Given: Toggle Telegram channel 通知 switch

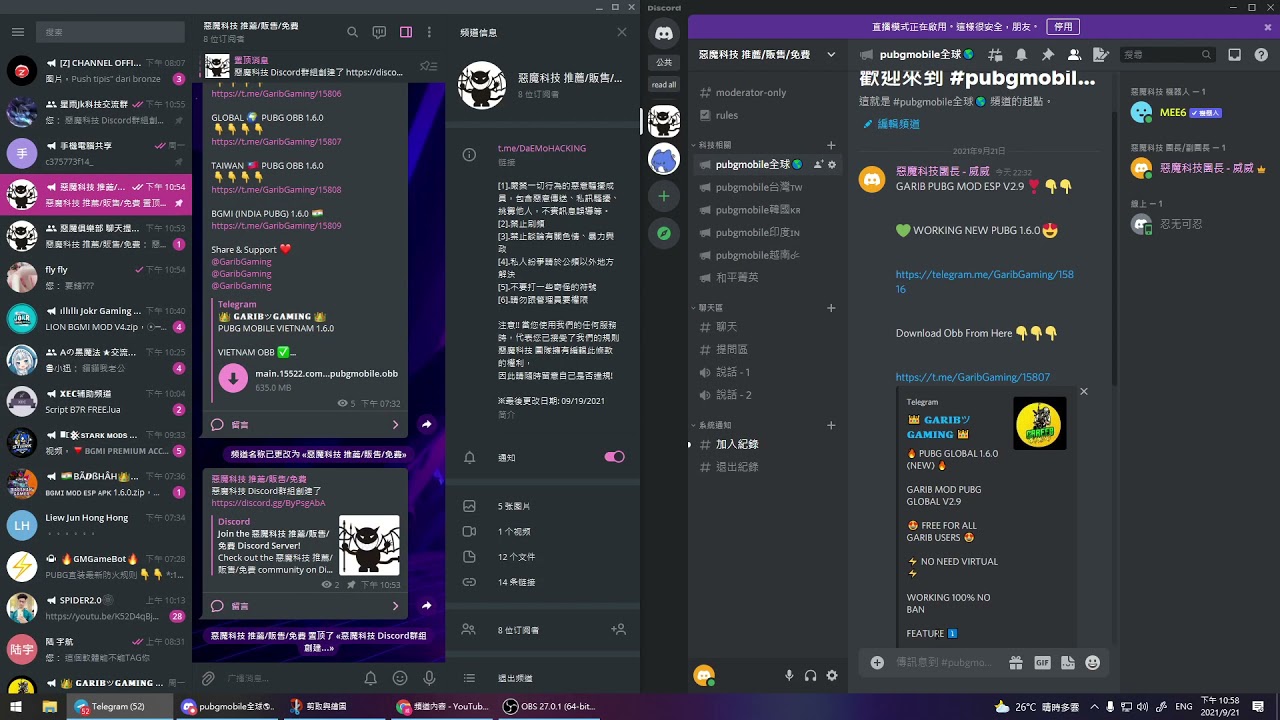Looking at the screenshot, I should tap(614, 457).
